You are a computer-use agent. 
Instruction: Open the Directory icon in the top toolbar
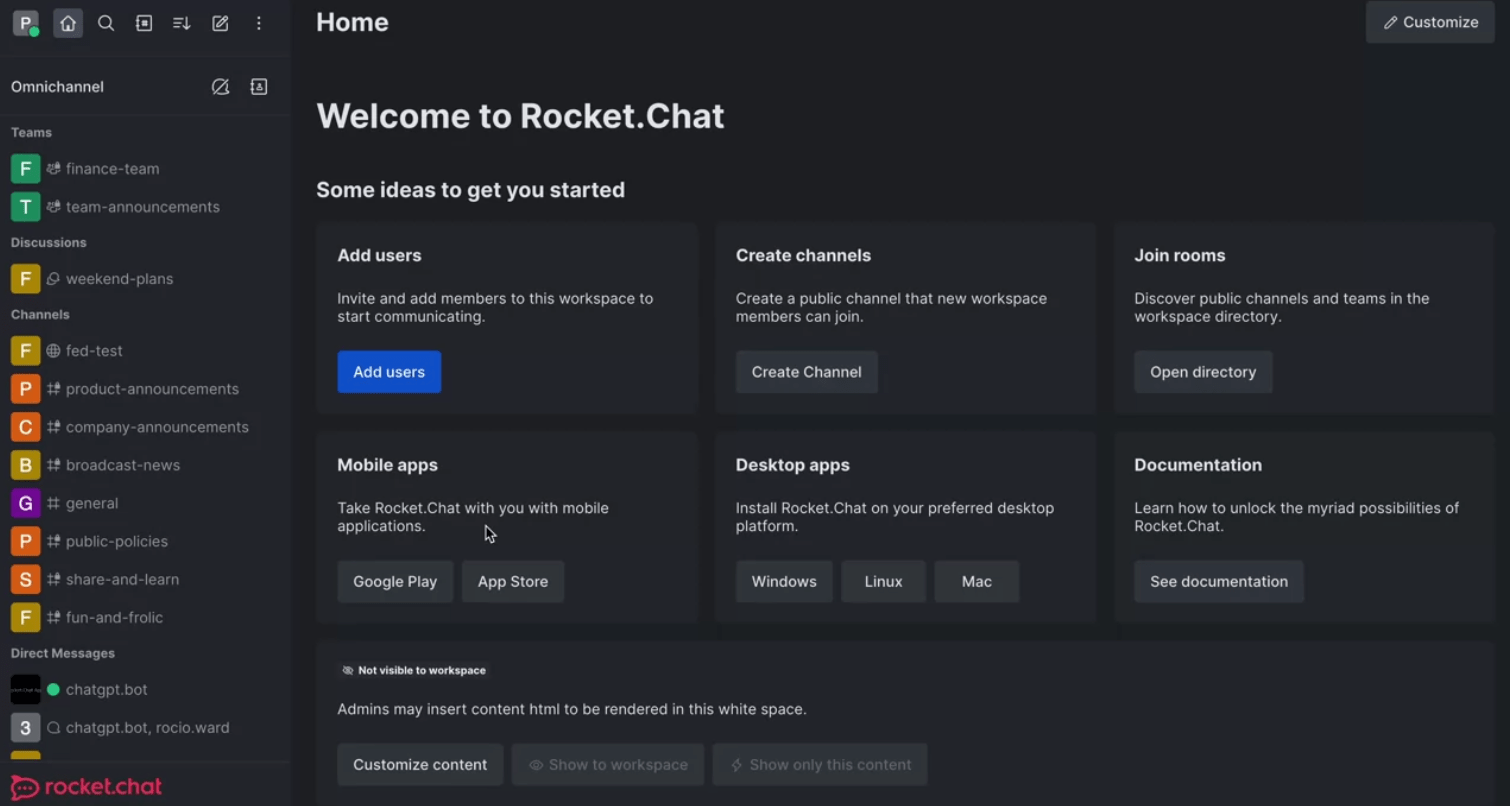(x=143, y=23)
